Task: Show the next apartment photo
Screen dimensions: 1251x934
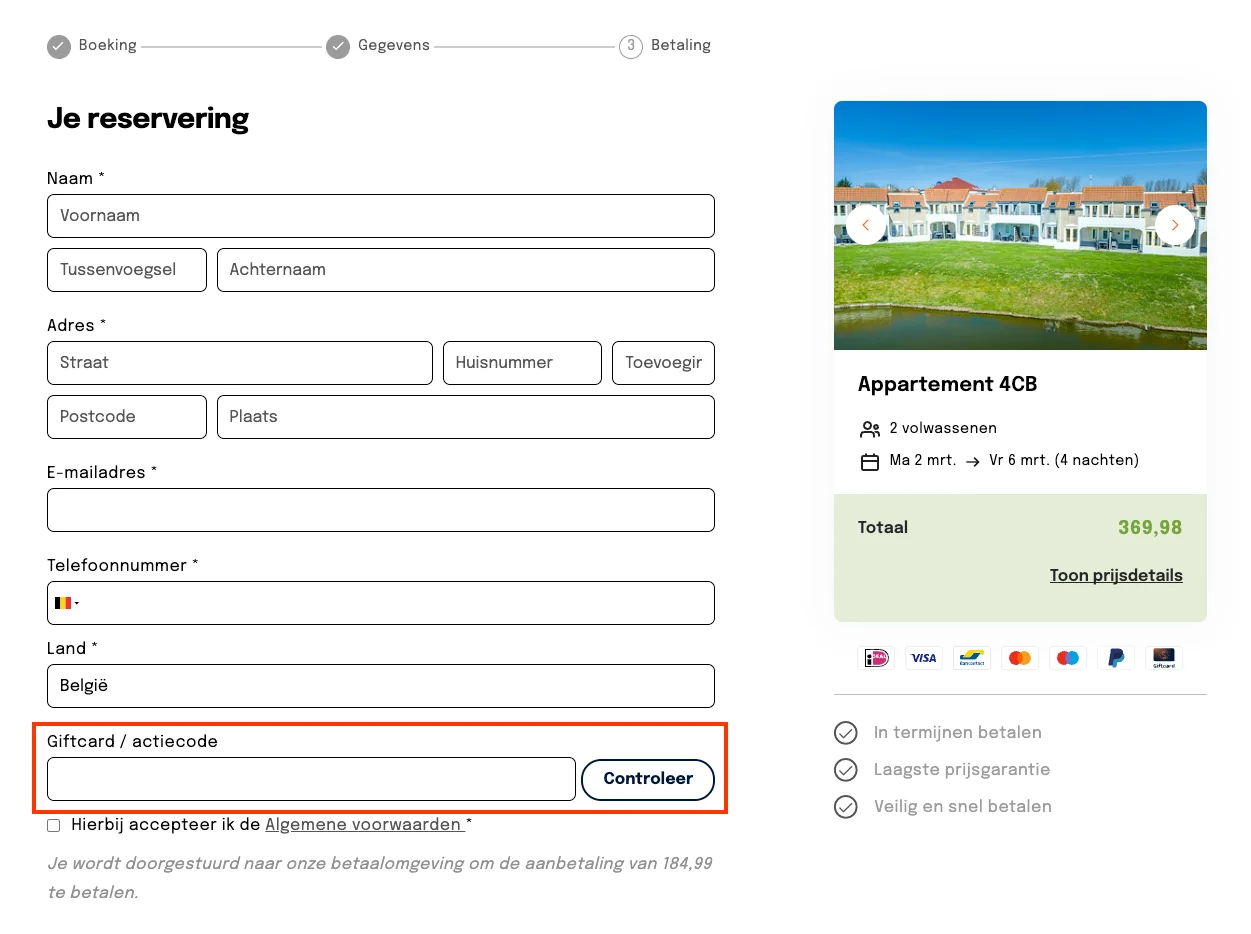Action: coord(1175,225)
